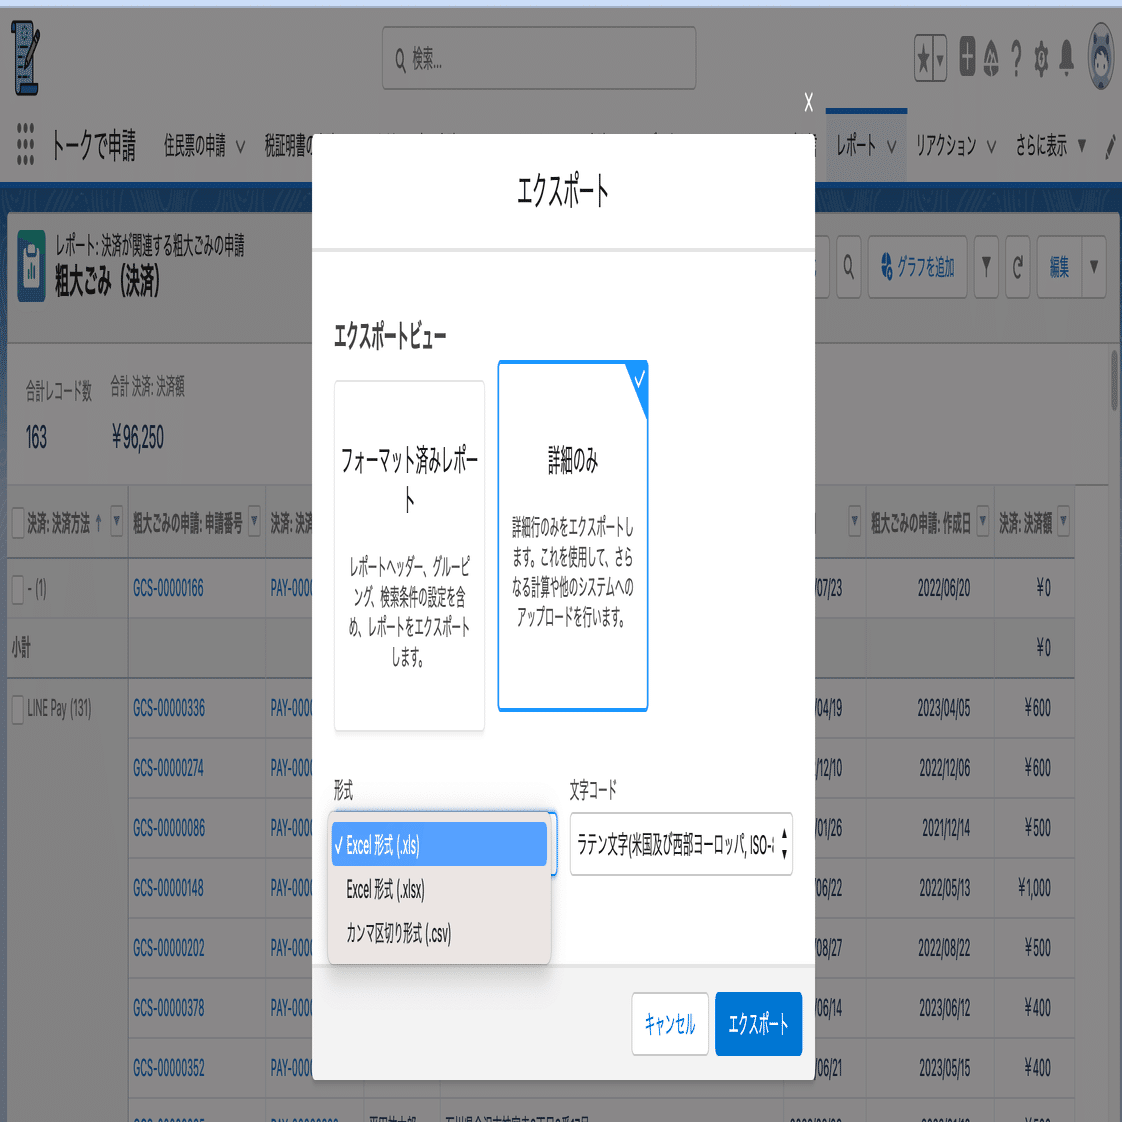Open the help question mark icon
This screenshot has width=1122, height=1122.
click(x=1016, y=58)
